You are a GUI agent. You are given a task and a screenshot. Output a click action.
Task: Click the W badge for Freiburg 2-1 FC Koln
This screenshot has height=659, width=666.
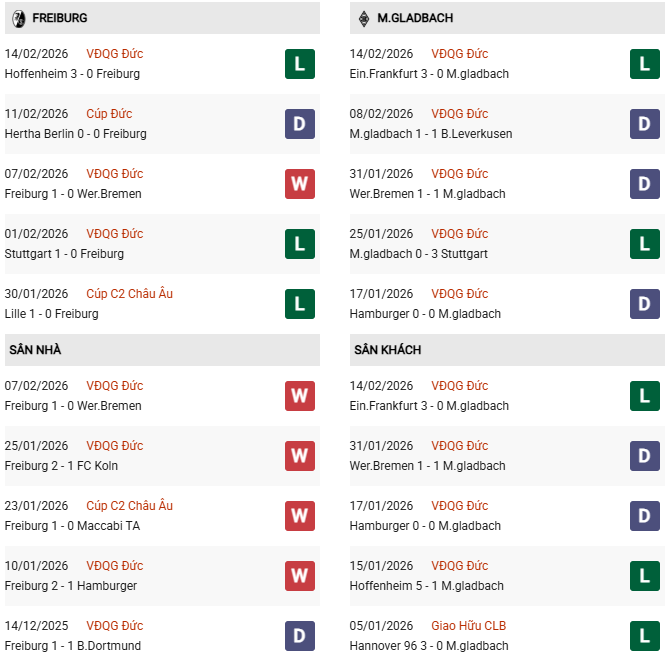click(x=299, y=456)
